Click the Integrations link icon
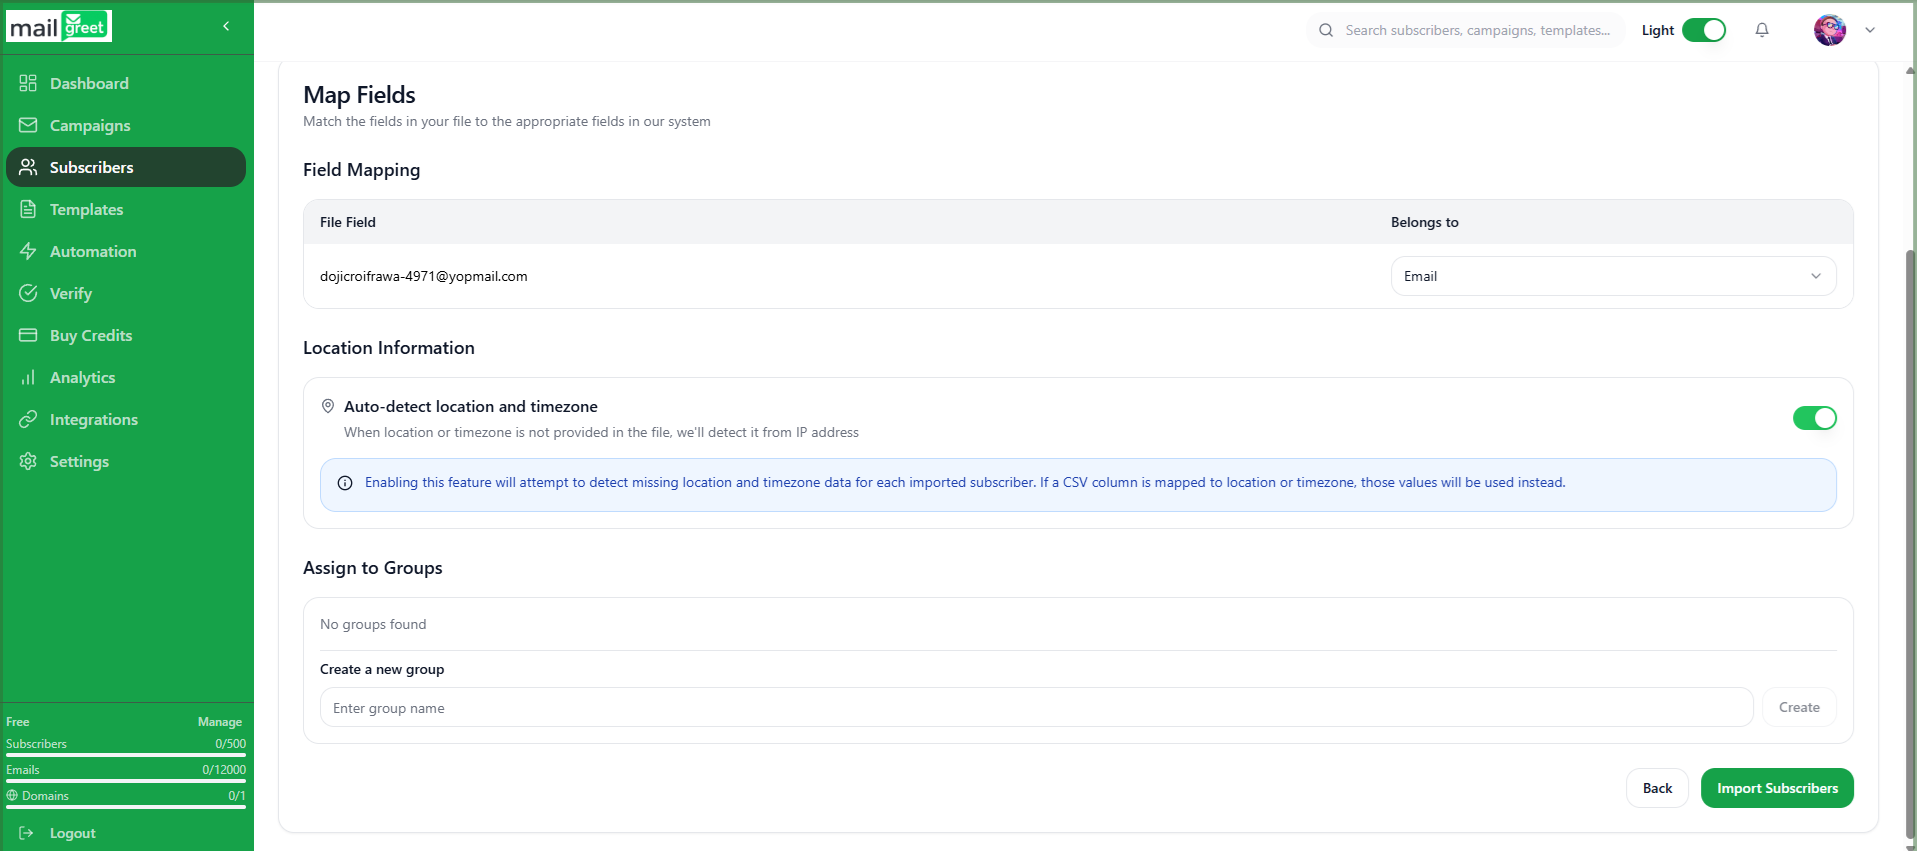Screen dimensions: 1917x851 pos(28,419)
